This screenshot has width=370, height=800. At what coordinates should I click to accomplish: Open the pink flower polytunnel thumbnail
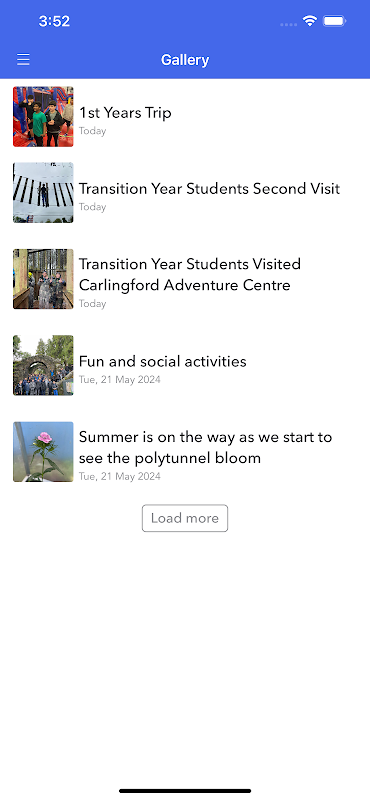tap(43, 452)
